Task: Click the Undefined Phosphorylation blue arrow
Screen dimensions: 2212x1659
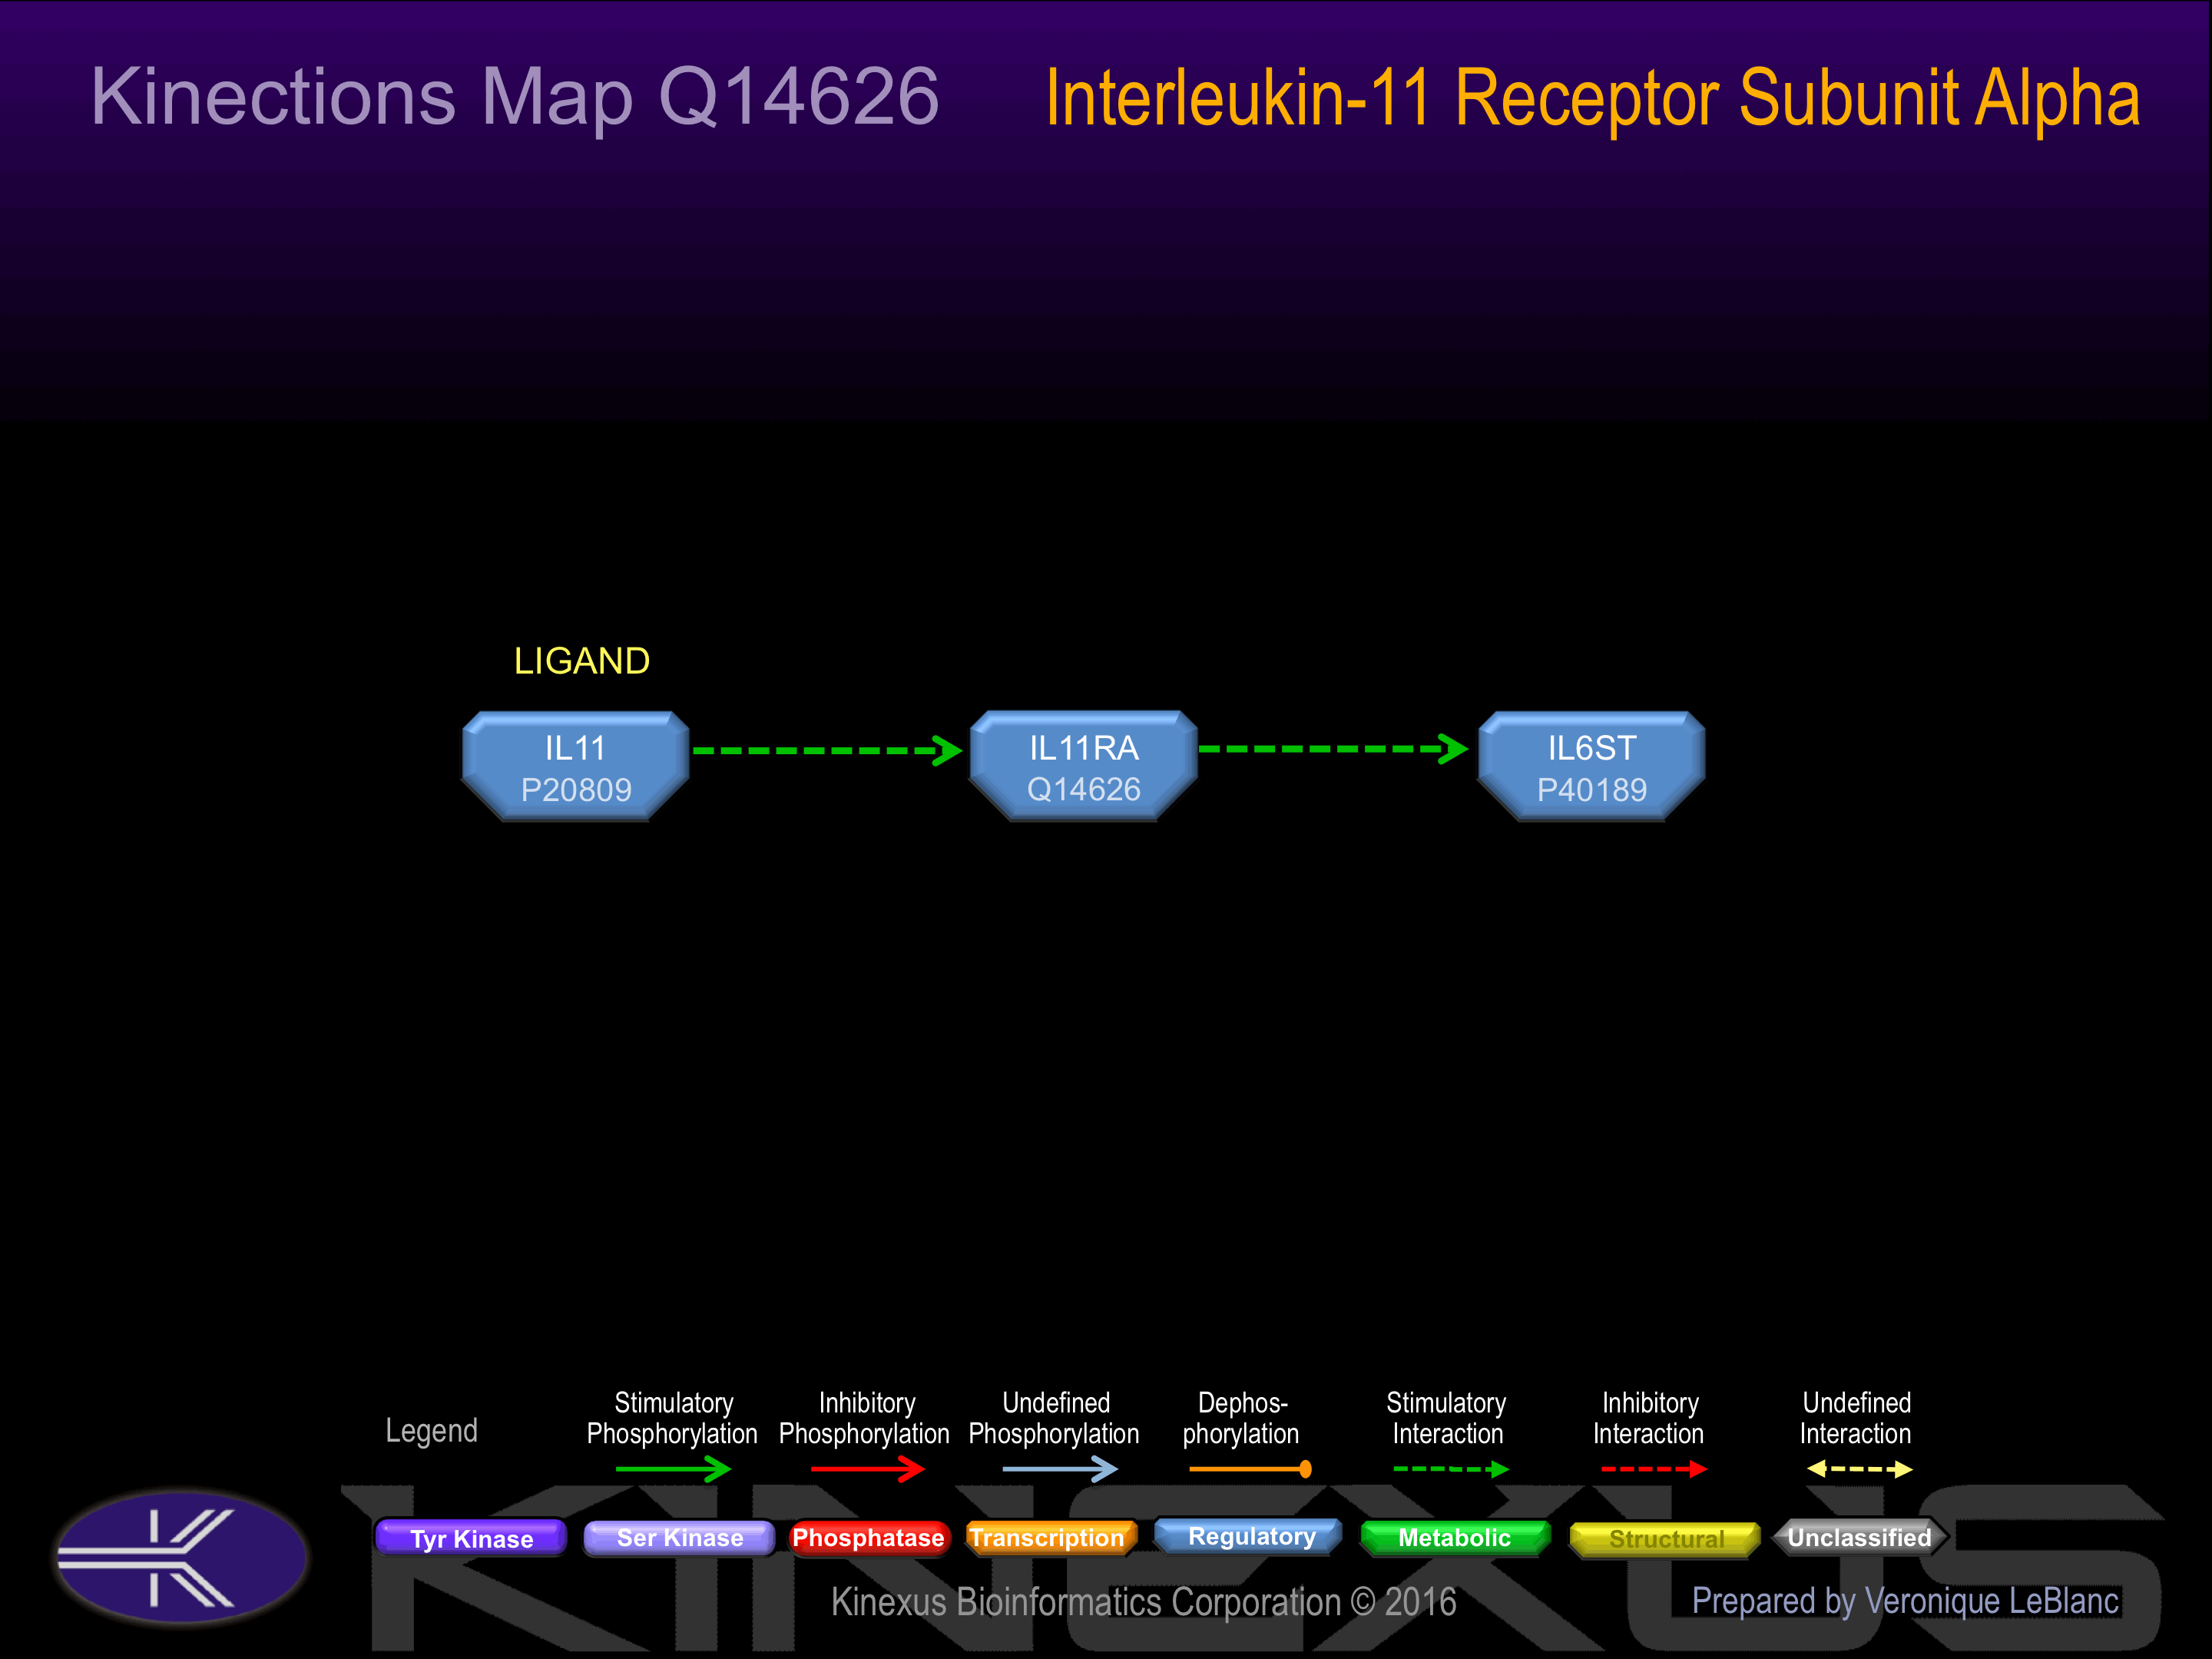Action: [x=1060, y=1469]
